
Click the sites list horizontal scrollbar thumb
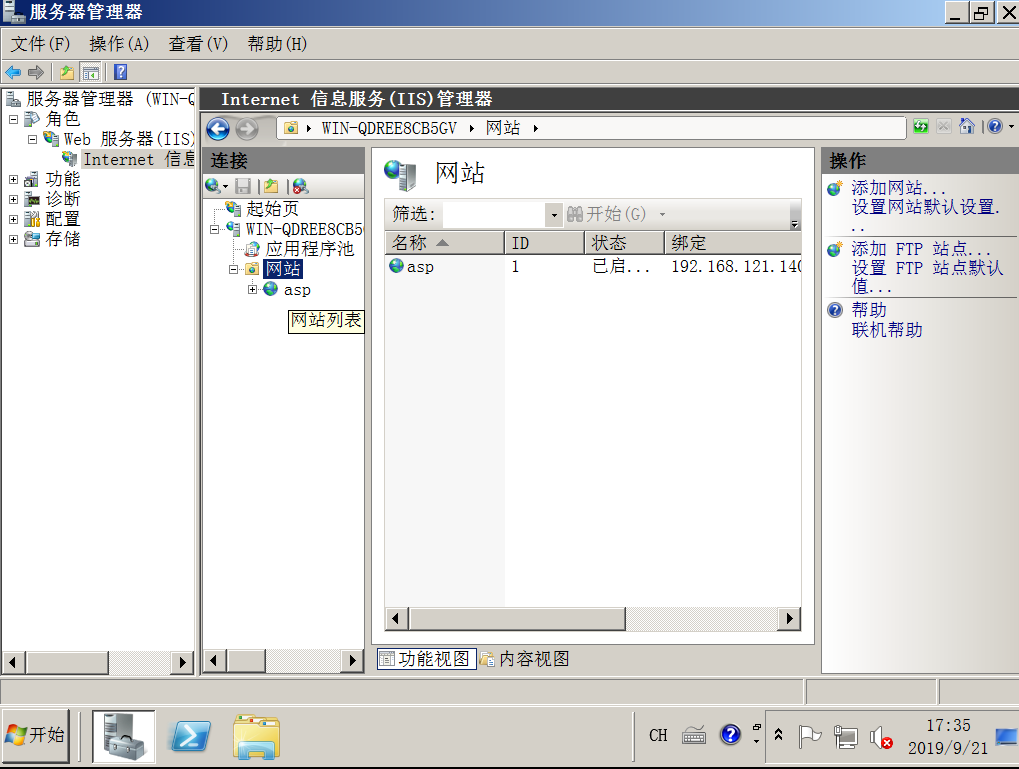click(x=517, y=619)
